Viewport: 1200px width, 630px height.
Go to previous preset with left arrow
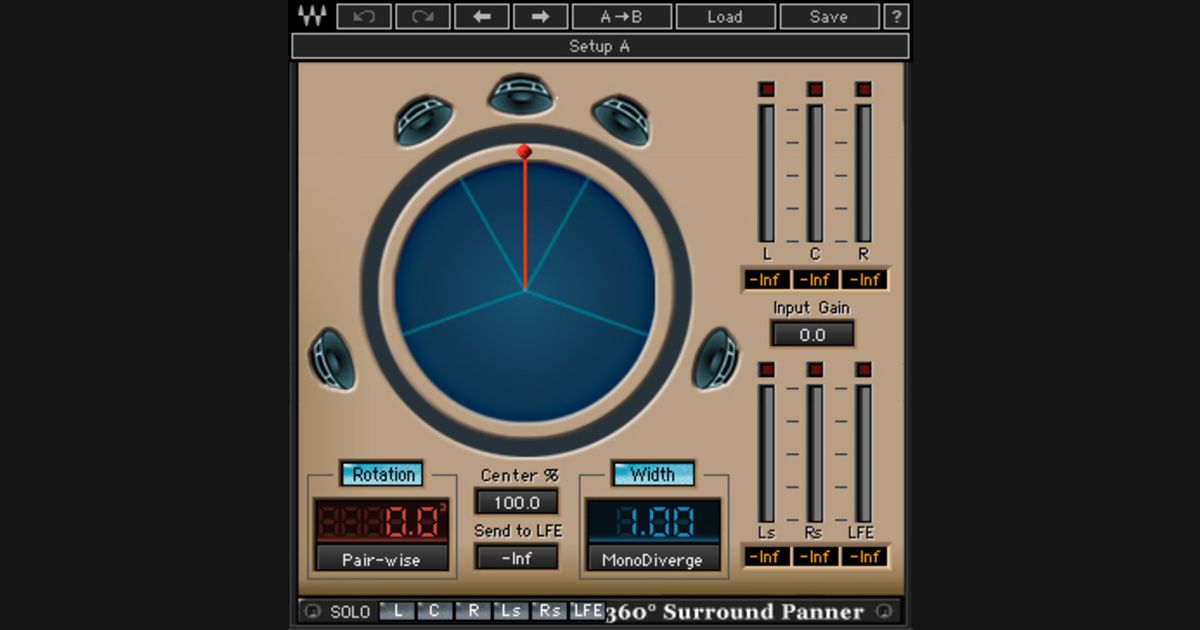(482, 16)
